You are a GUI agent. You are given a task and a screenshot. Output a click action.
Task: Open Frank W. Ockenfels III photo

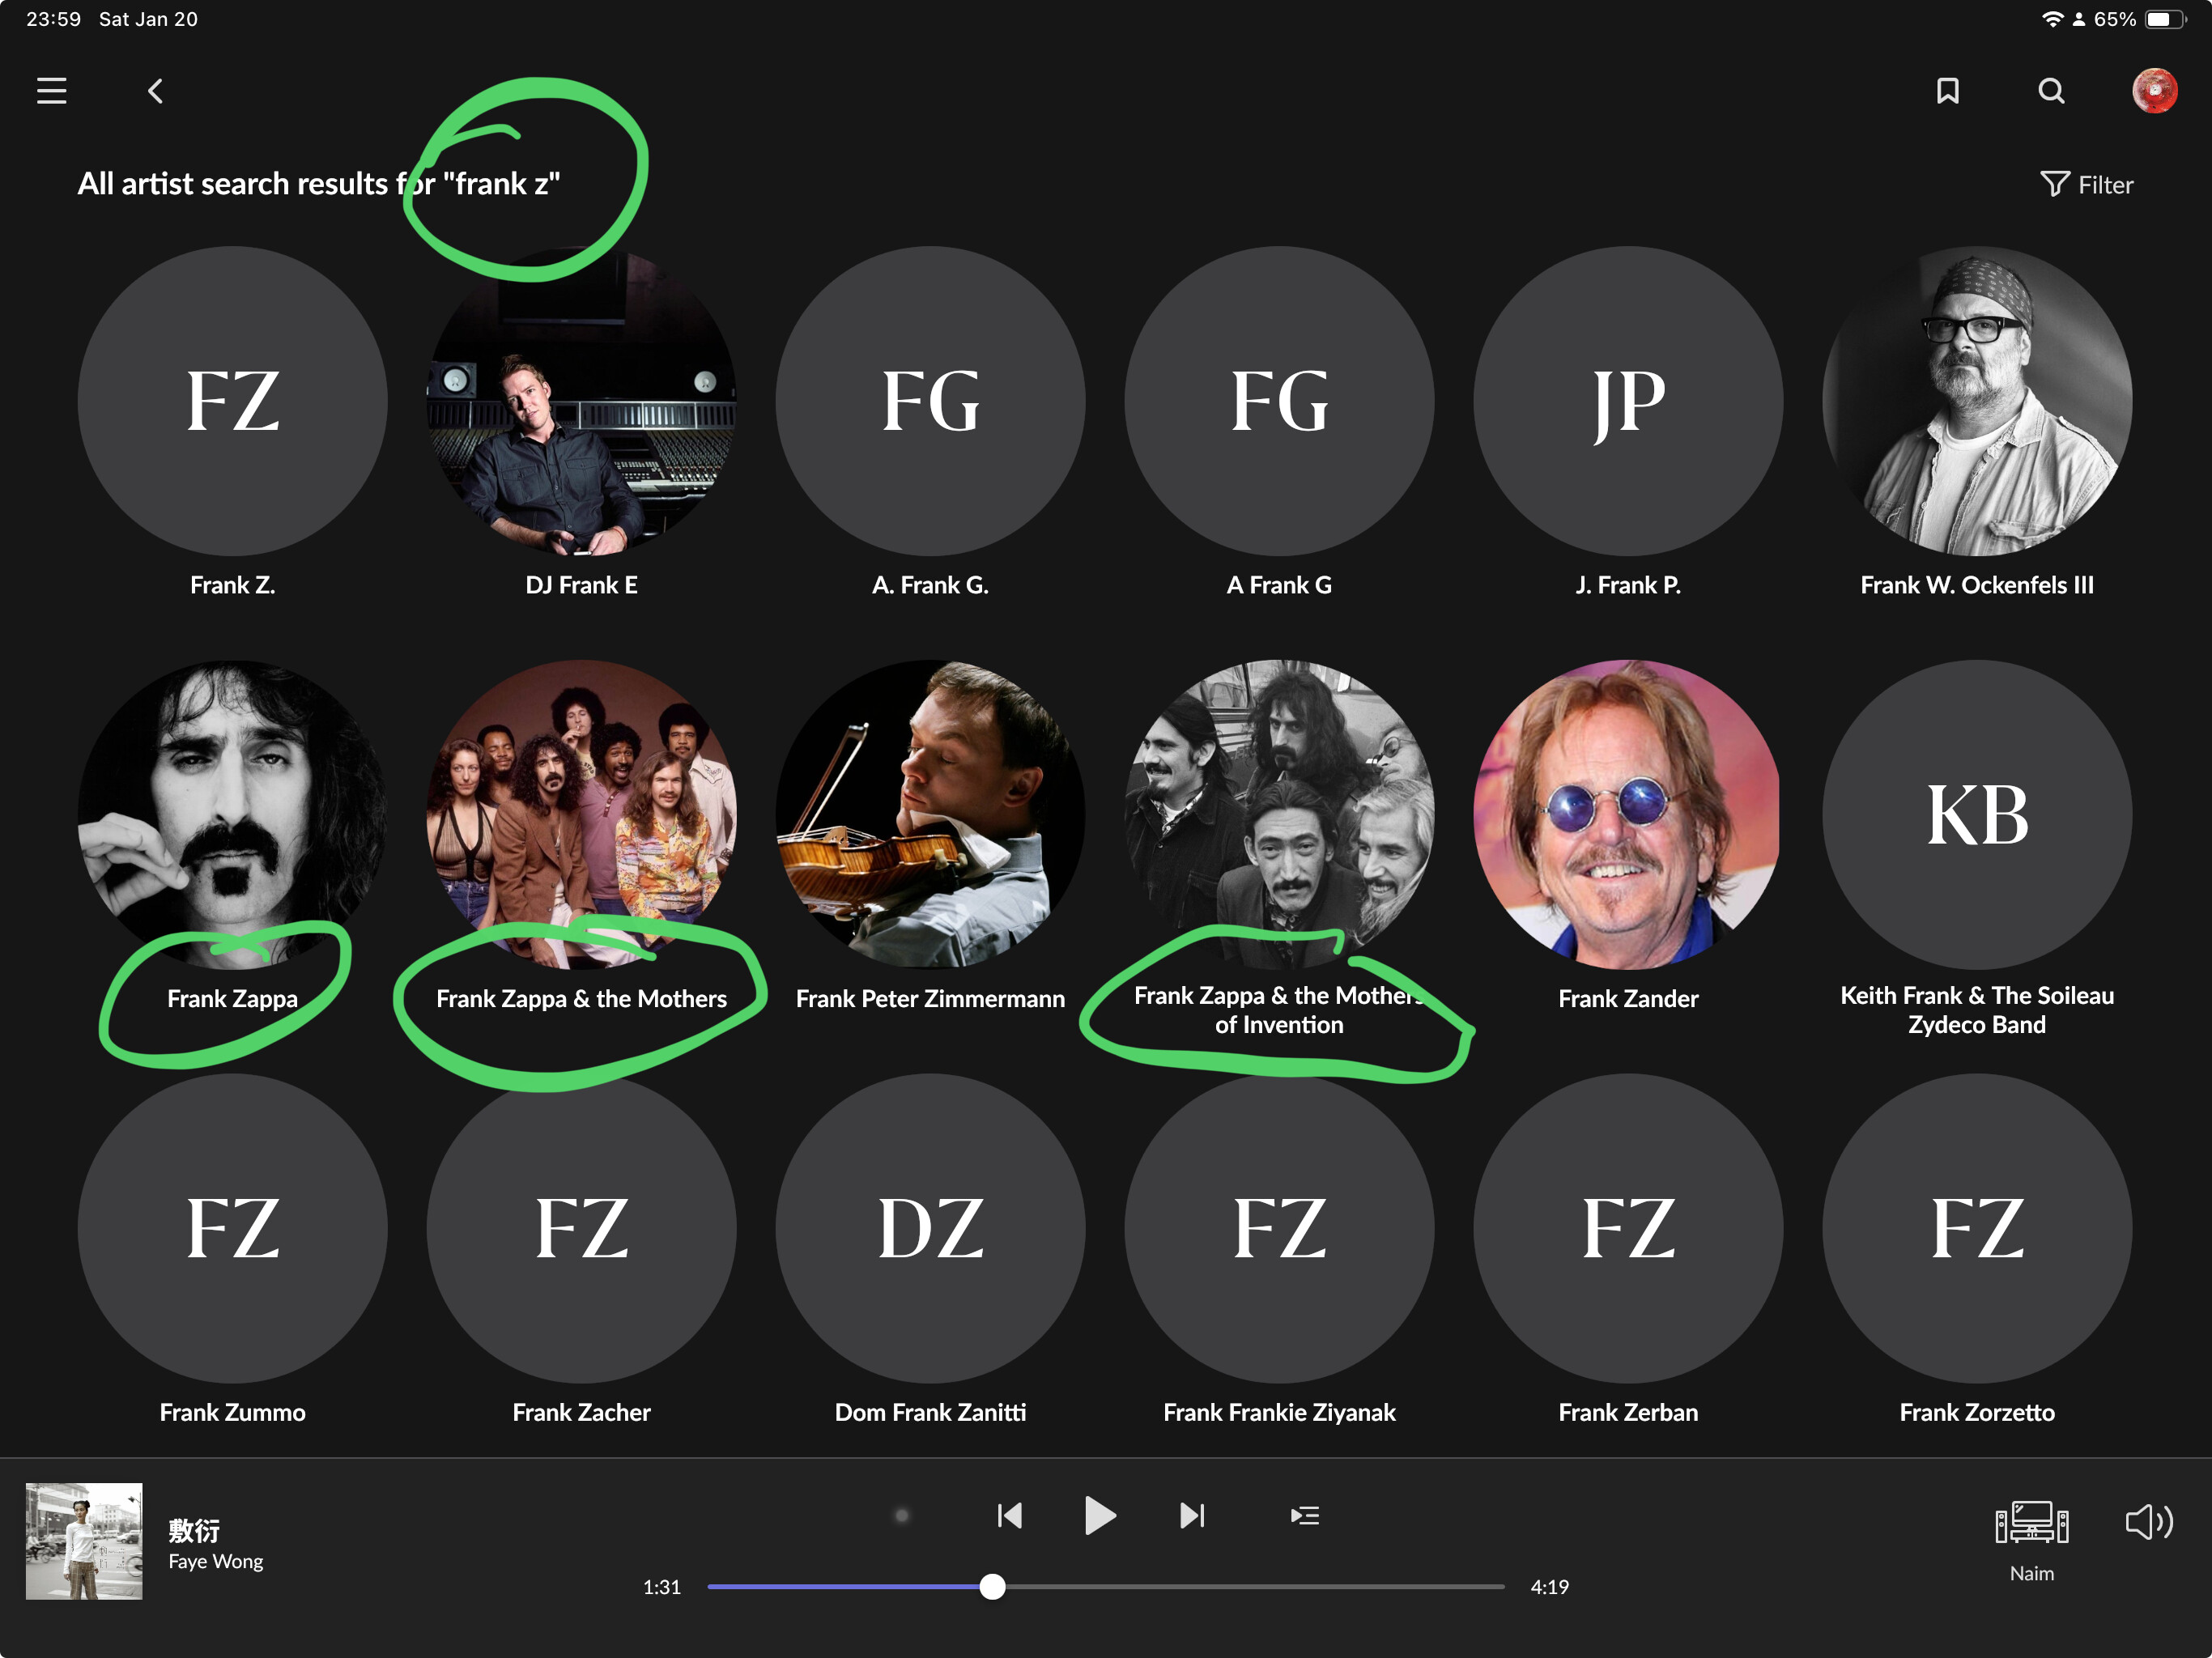(x=1977, y=401)
